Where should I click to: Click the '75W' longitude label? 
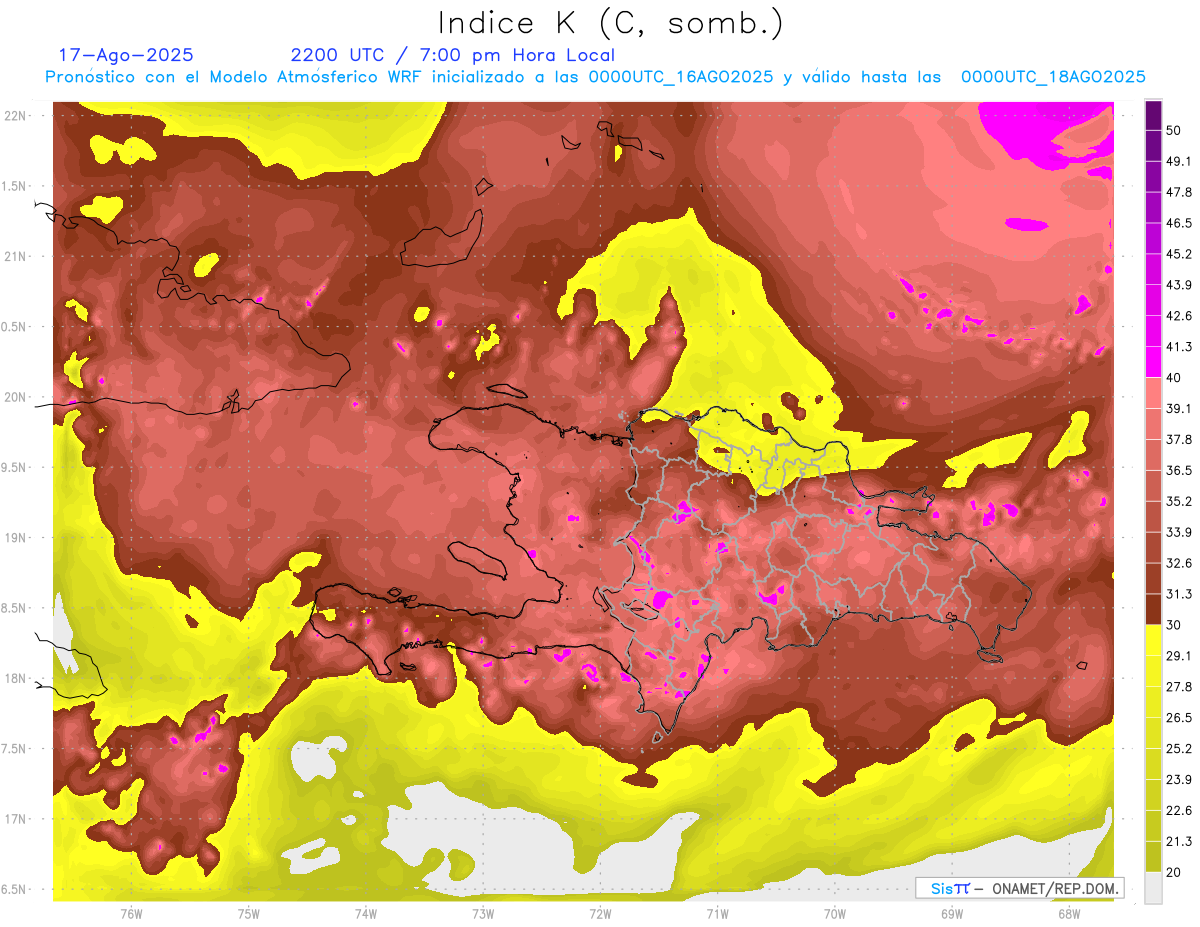click(249, 913)
